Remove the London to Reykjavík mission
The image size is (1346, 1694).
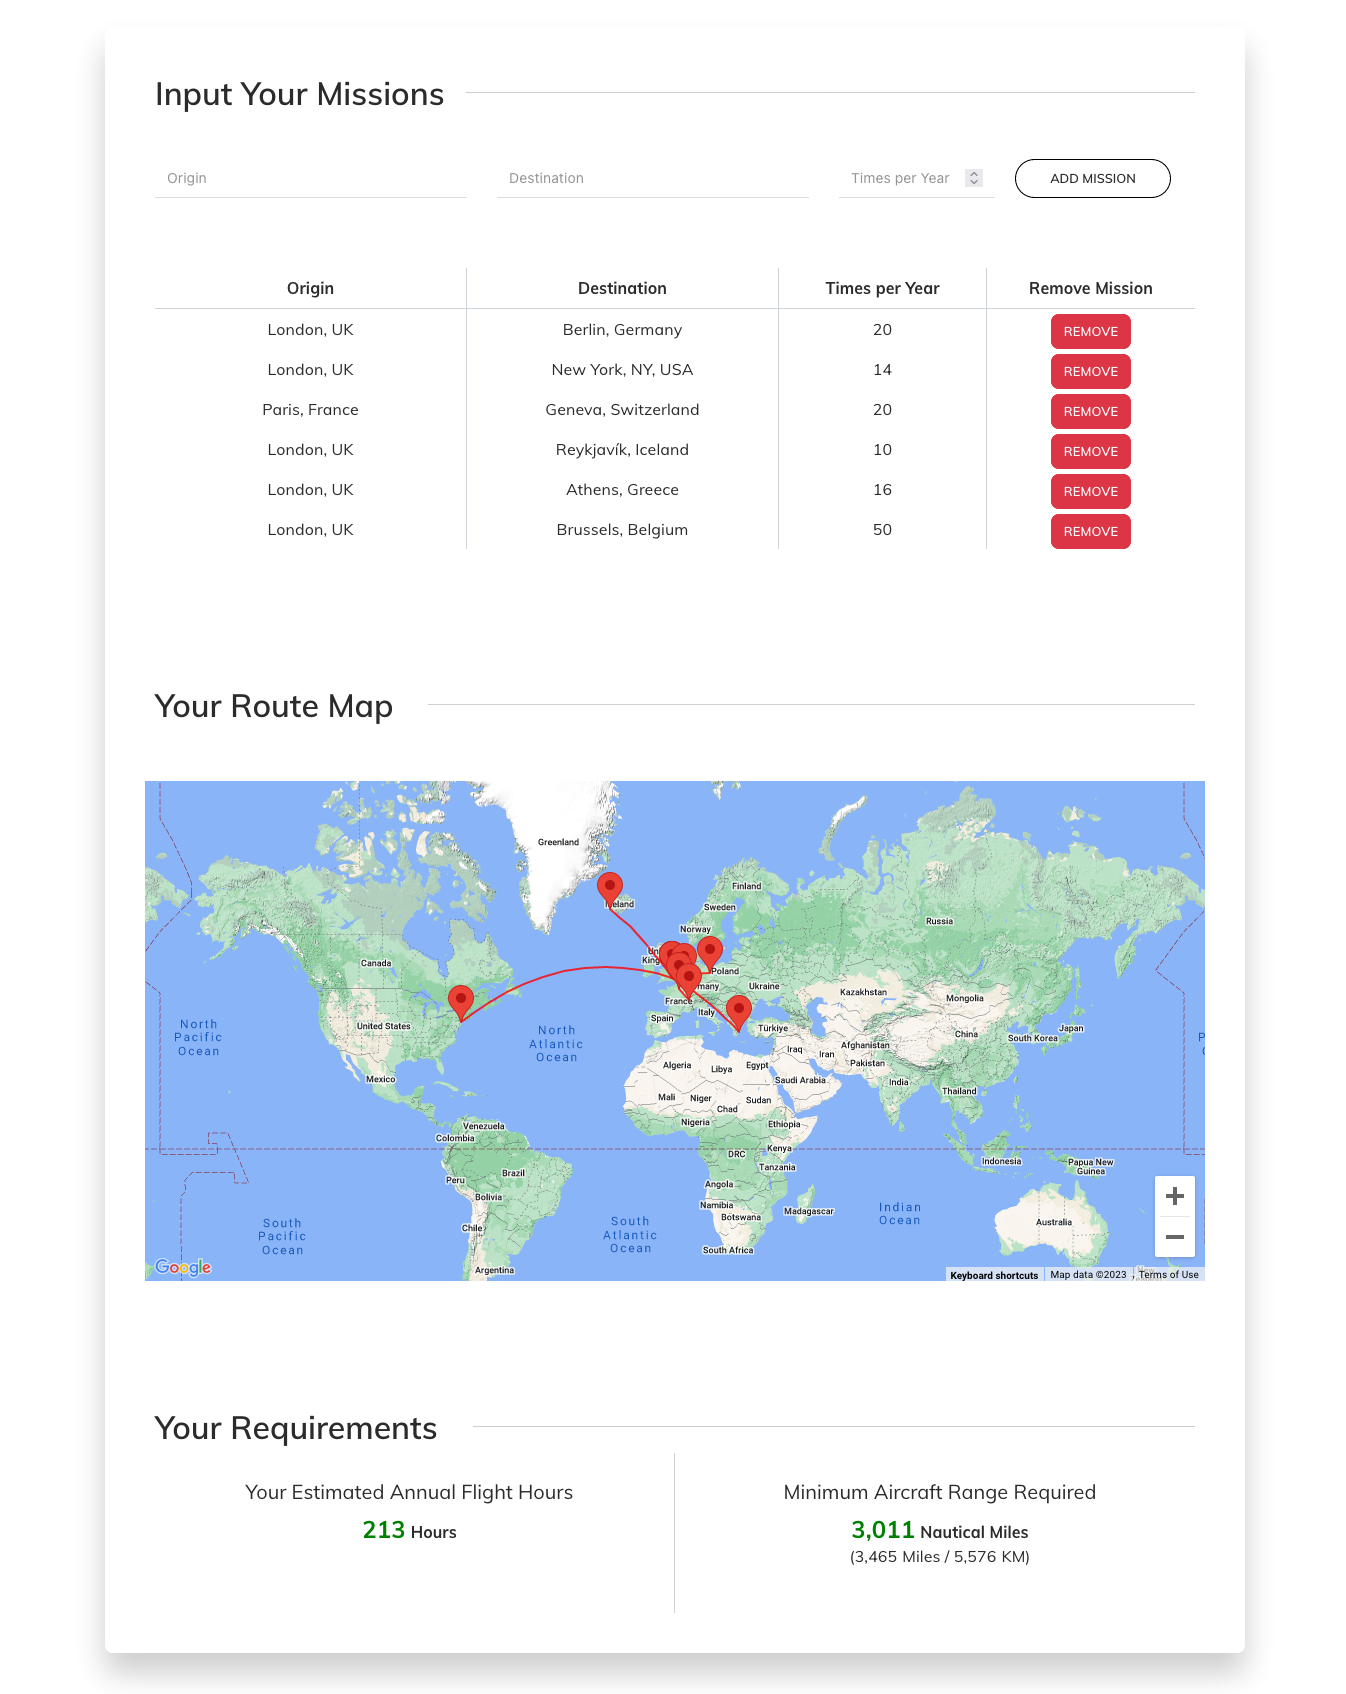1090,451
